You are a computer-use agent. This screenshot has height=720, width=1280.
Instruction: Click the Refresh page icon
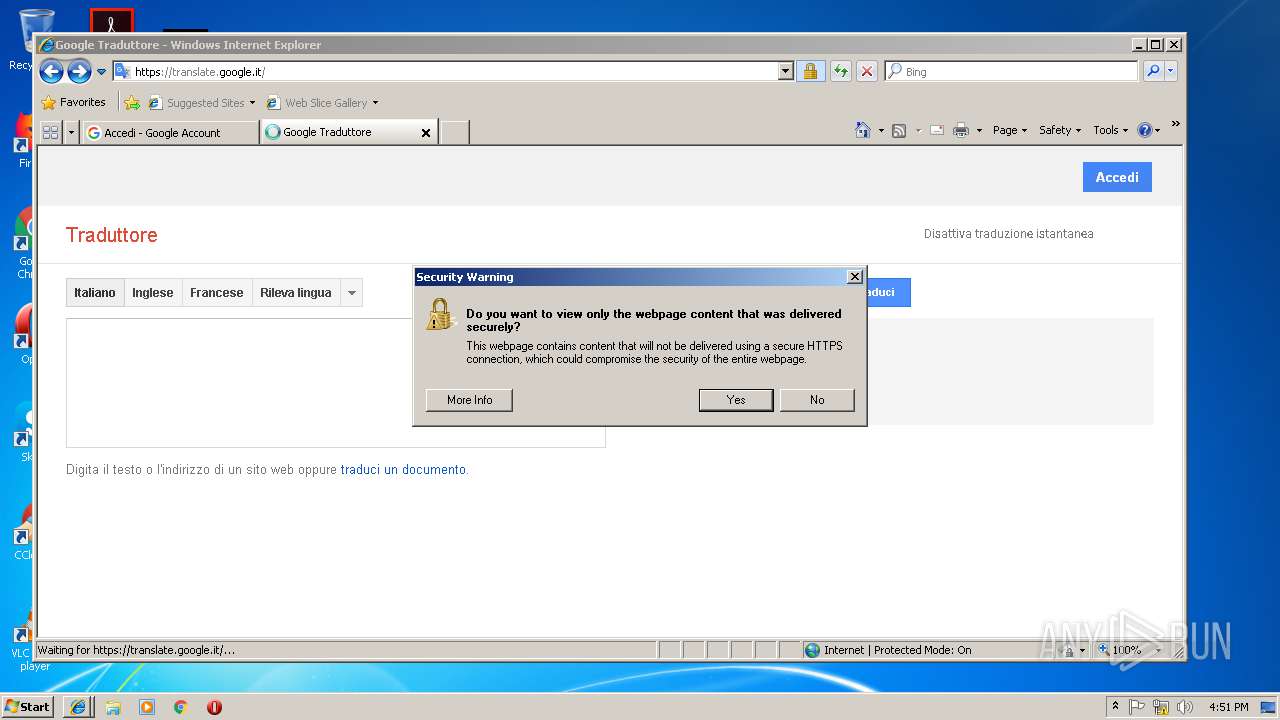pos(841,72)
